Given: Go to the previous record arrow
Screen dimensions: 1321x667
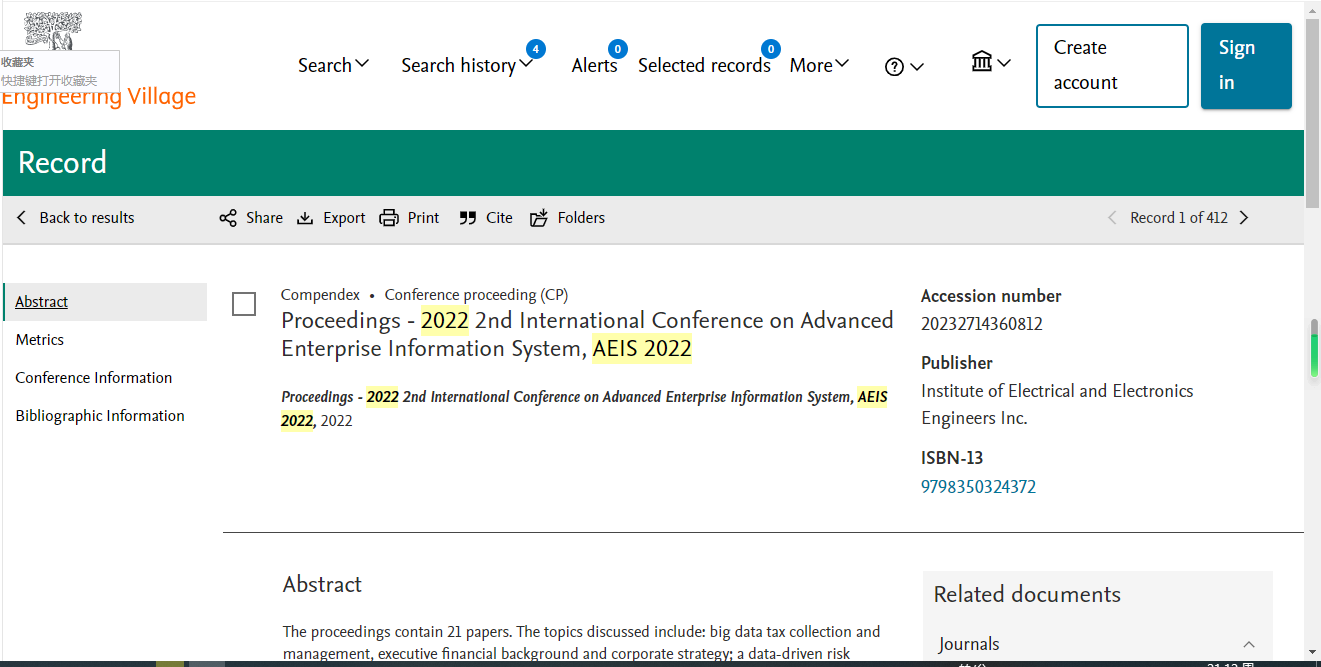Looking at the screenshot, I should tap(1112, 218).
